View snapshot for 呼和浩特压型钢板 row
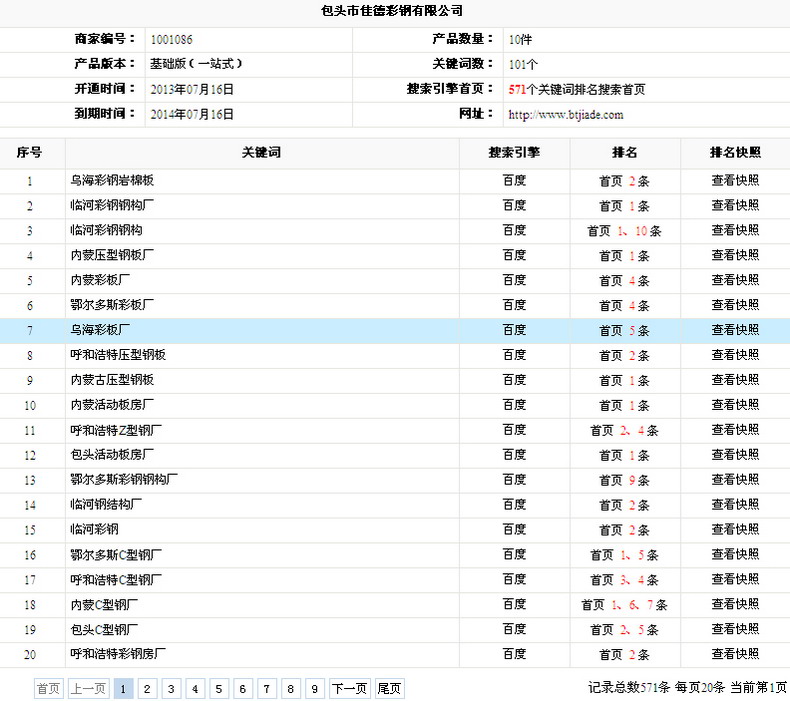This screenshot has width=790, height=701. point(735,355)
